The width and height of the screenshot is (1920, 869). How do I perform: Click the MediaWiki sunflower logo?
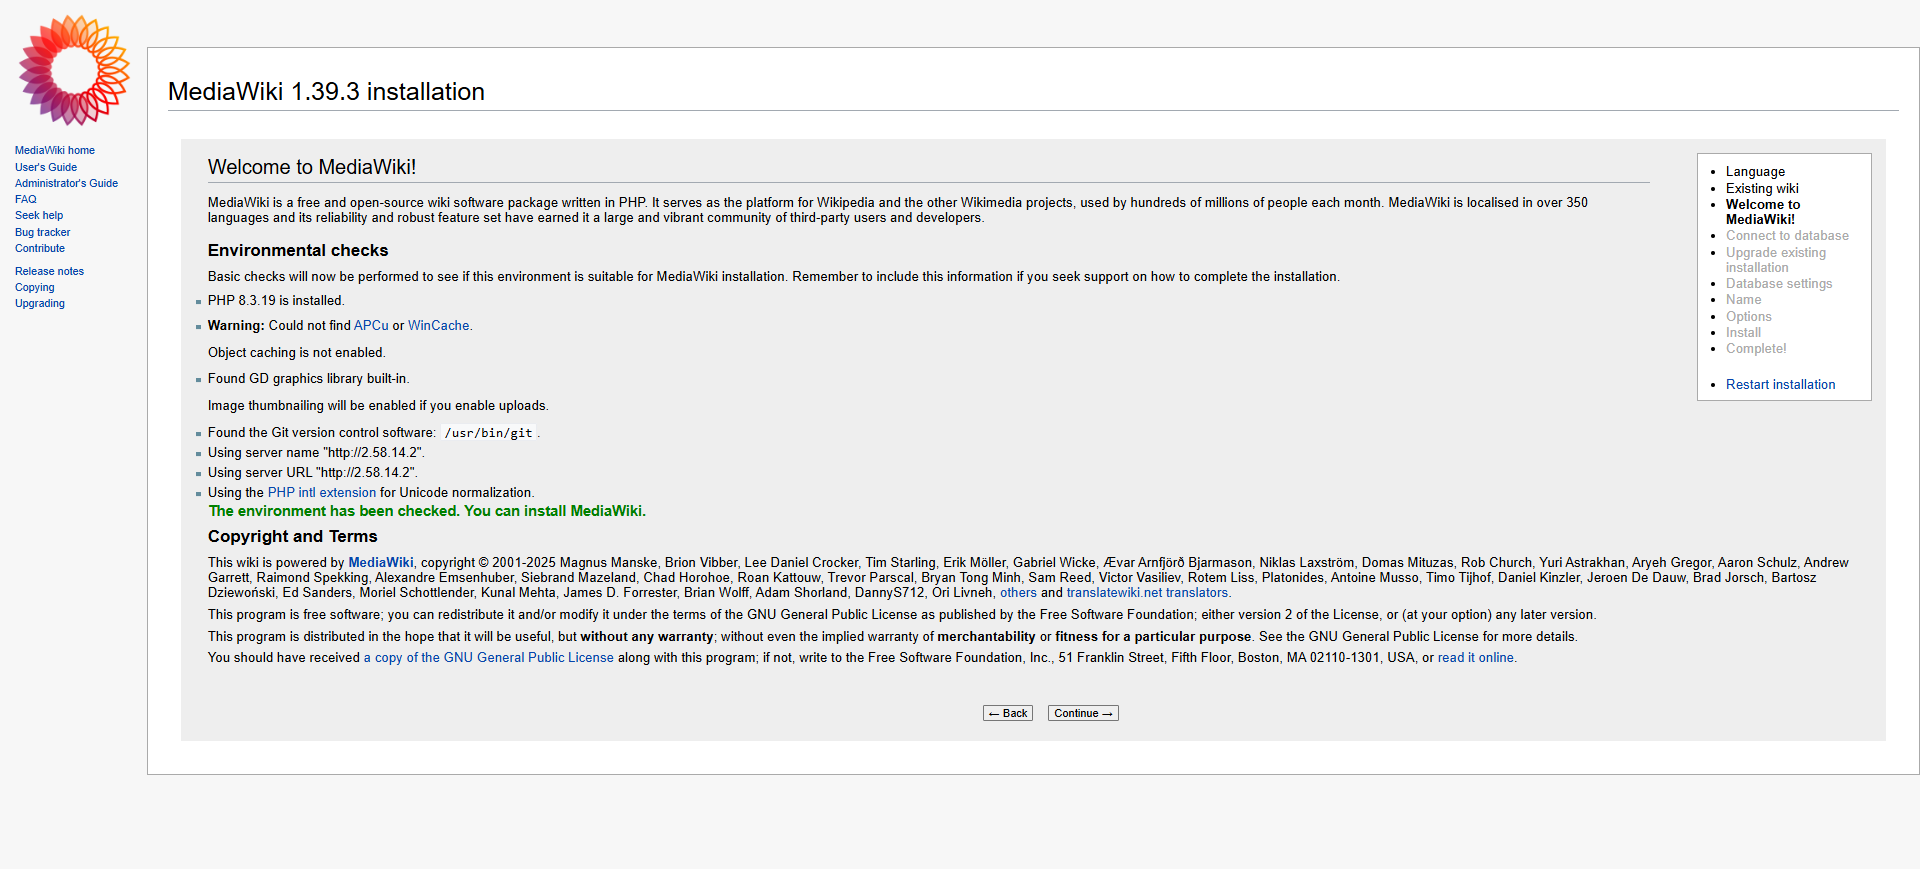(x=74, y=70)
